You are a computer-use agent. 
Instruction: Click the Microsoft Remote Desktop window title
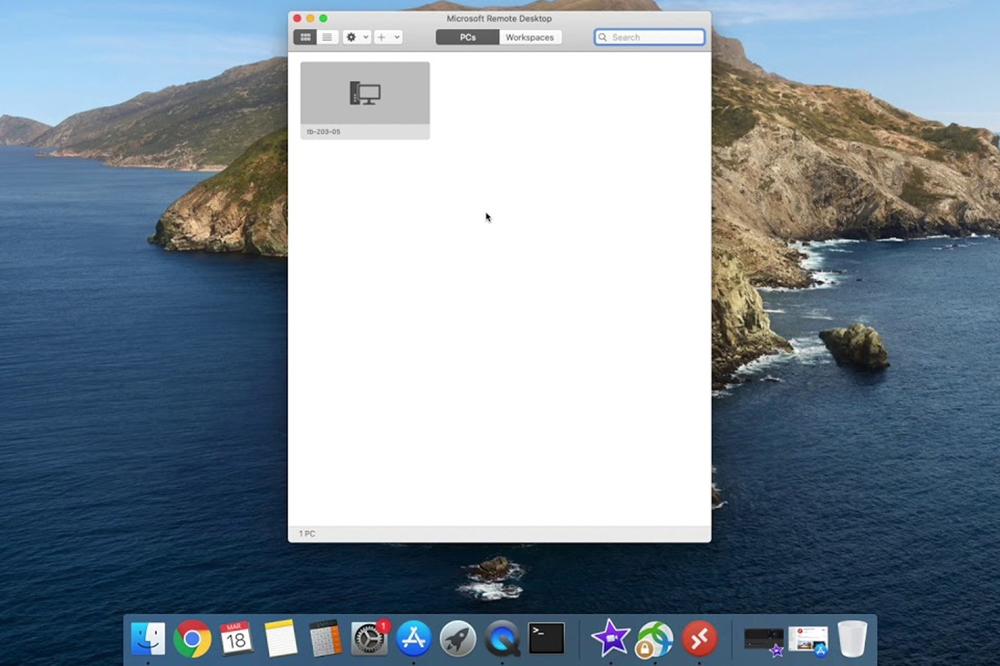(x=499, y=18)
